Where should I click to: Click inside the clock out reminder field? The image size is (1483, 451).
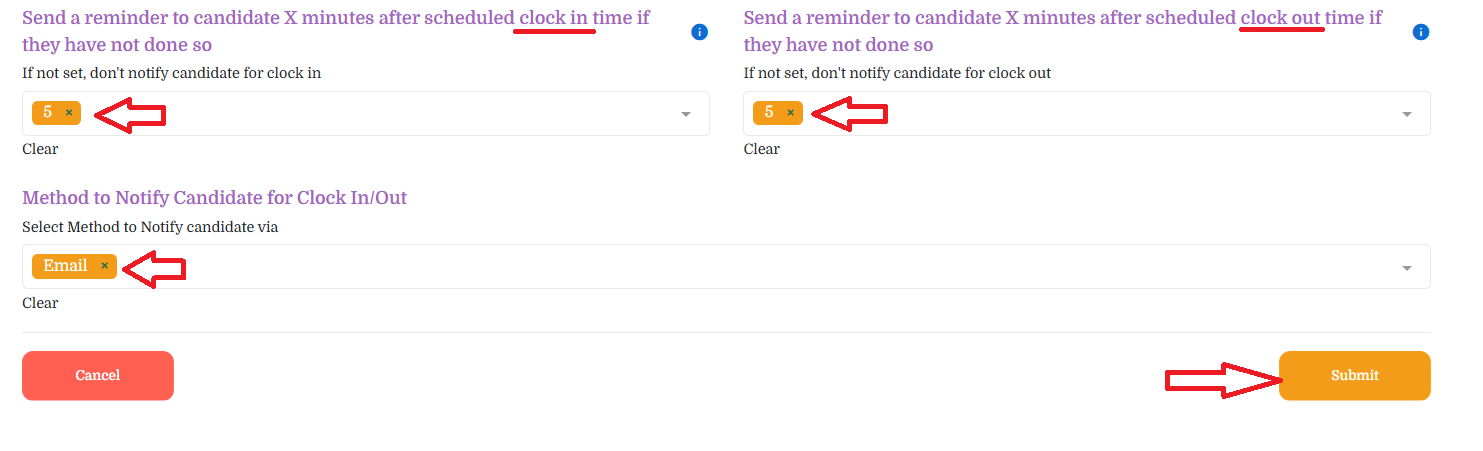point(1087,114)
